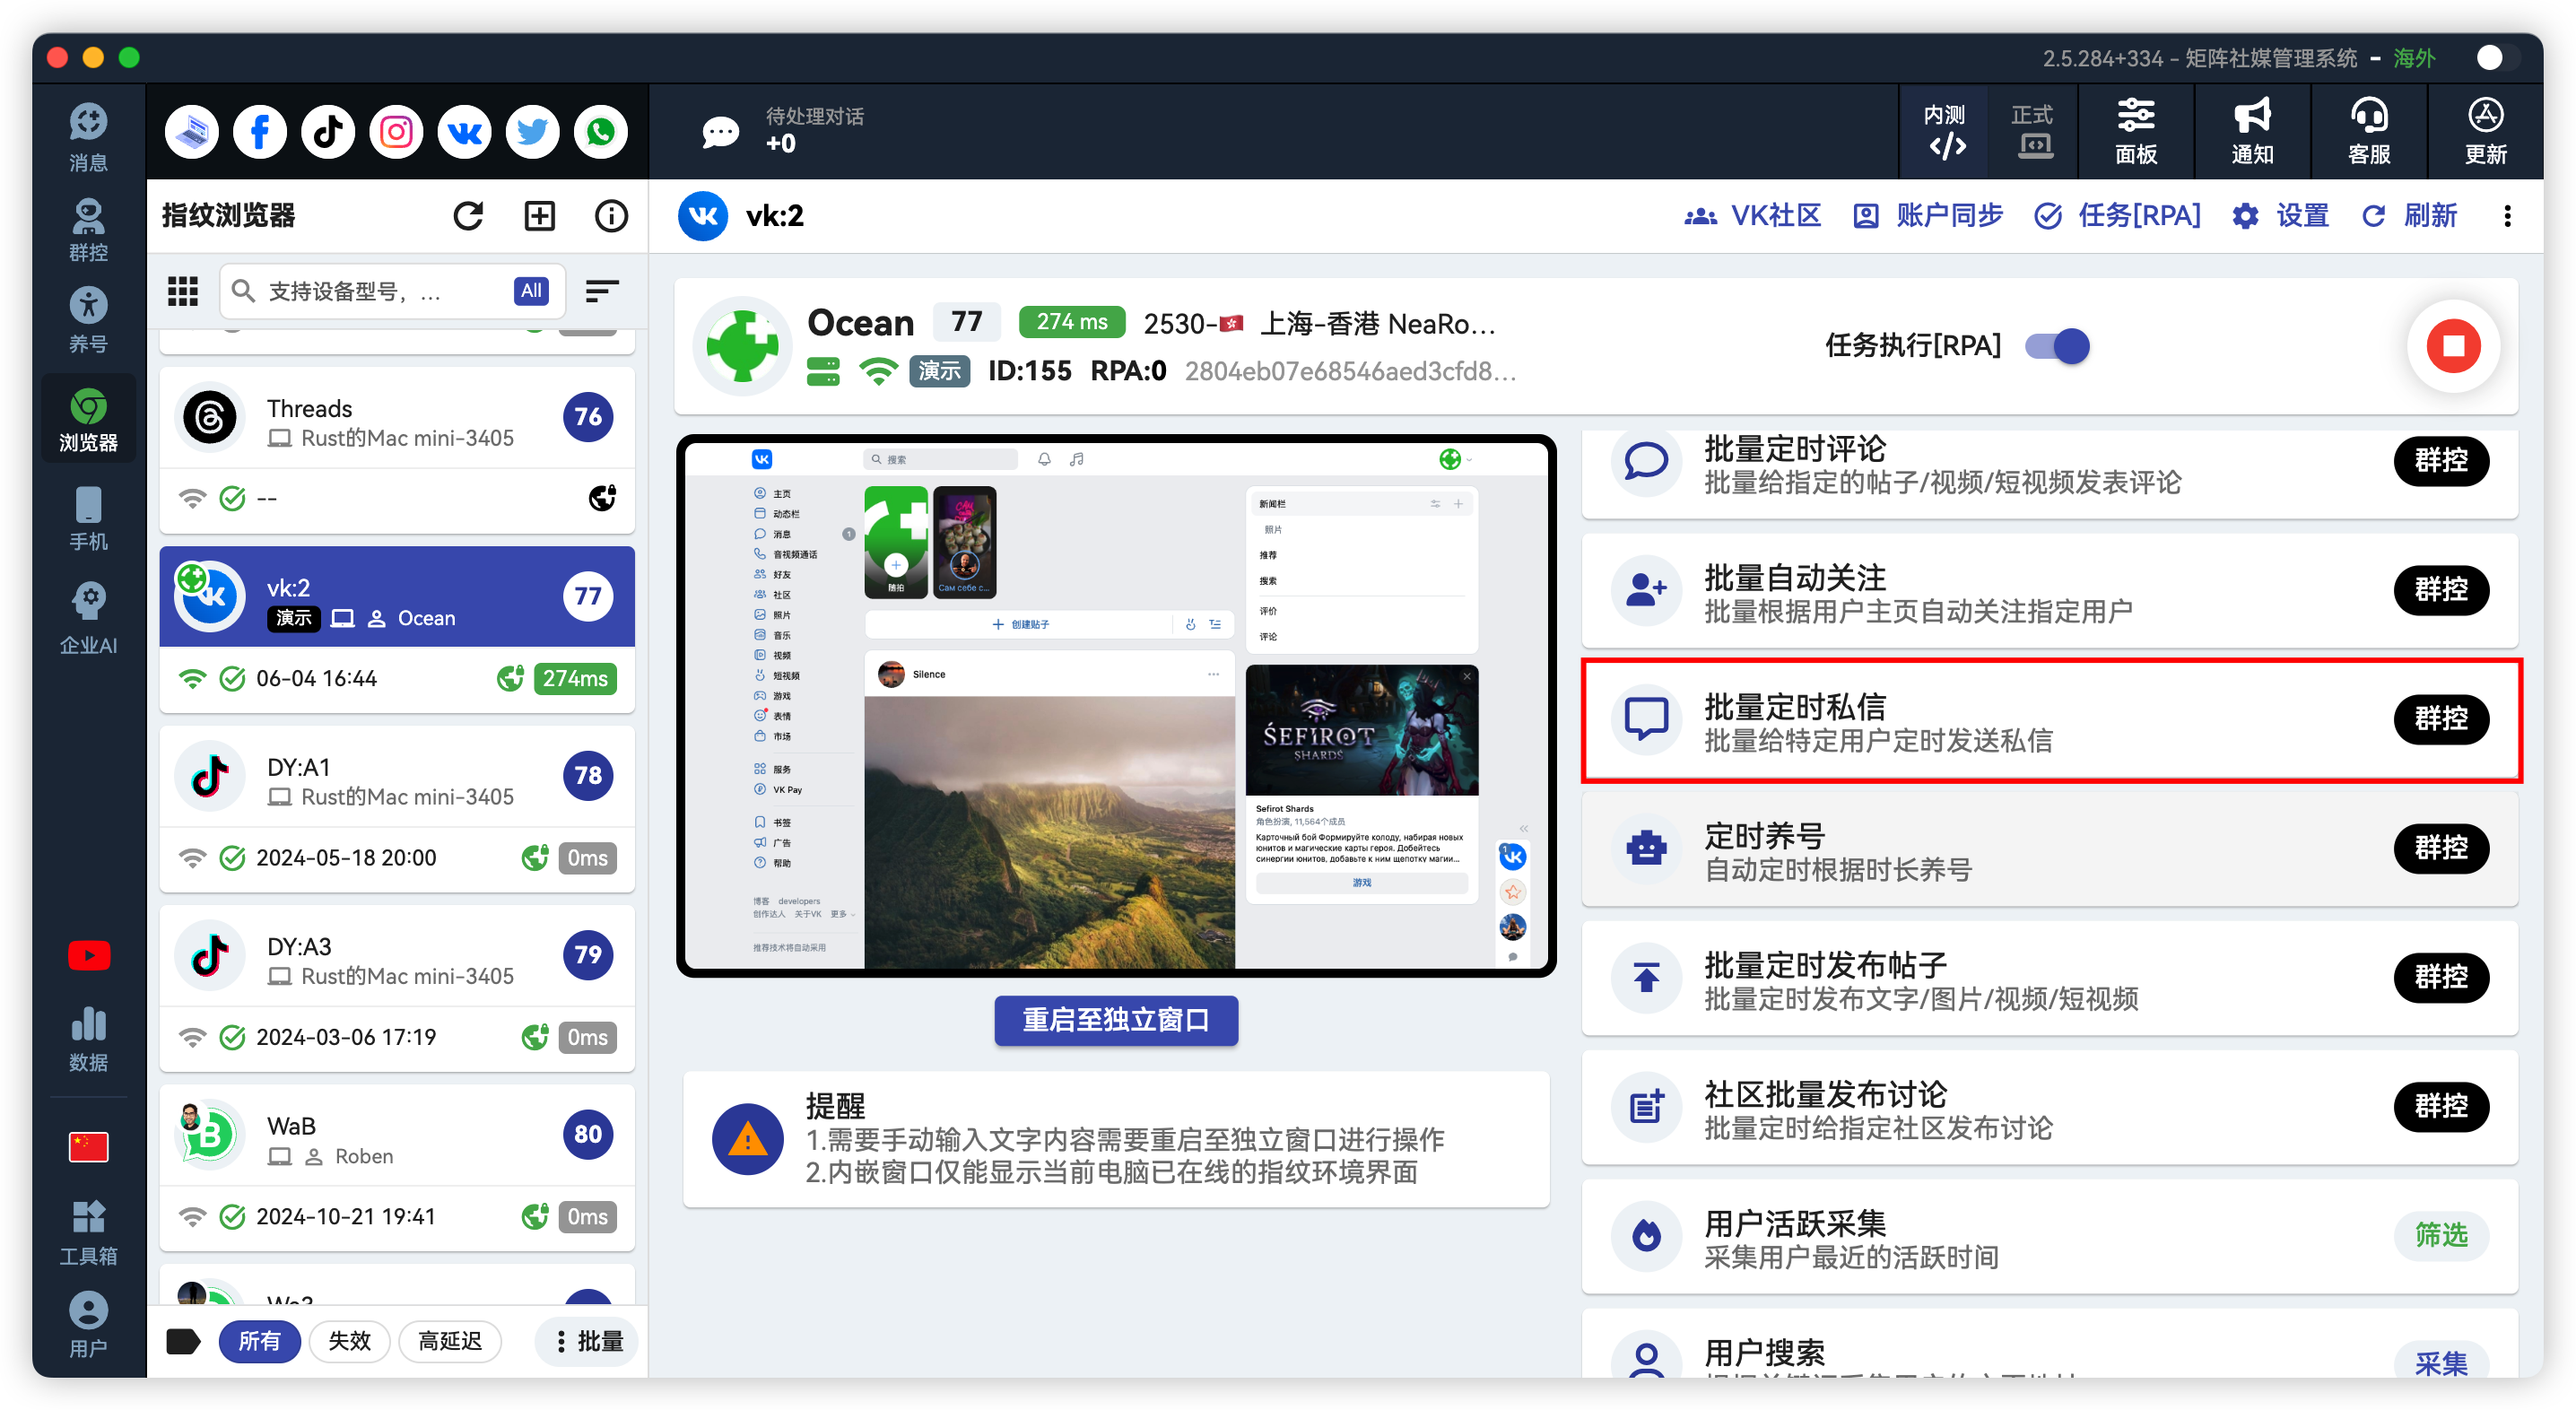This screenshot has width=2576, height=1410.
Task: Open the 数据 data sidebar section
Action: point(88,1038)
